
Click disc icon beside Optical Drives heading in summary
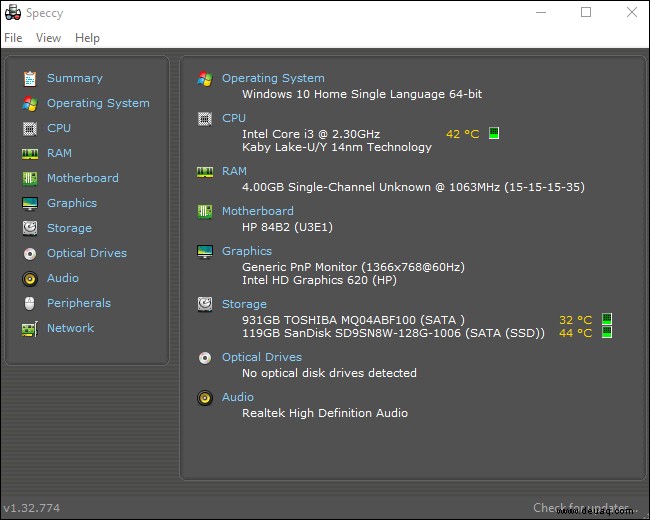coord(205,357)
